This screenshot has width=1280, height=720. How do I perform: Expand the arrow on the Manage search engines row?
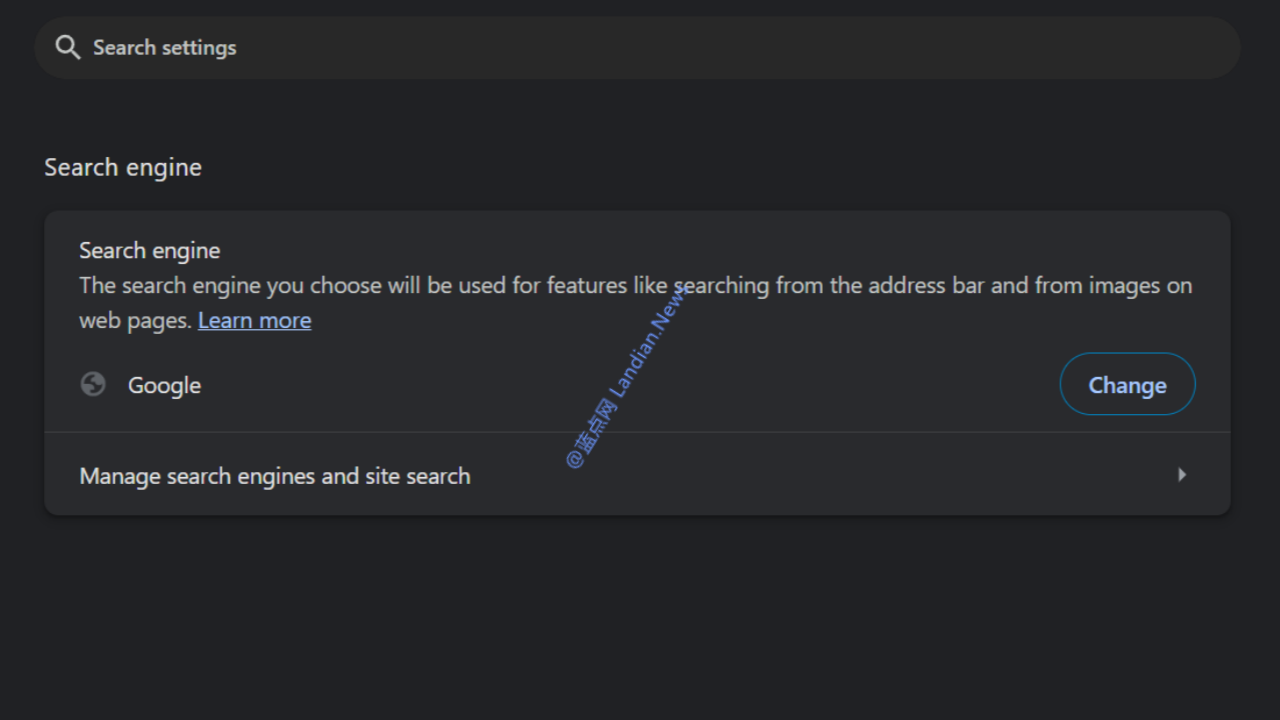(1181, 475)
